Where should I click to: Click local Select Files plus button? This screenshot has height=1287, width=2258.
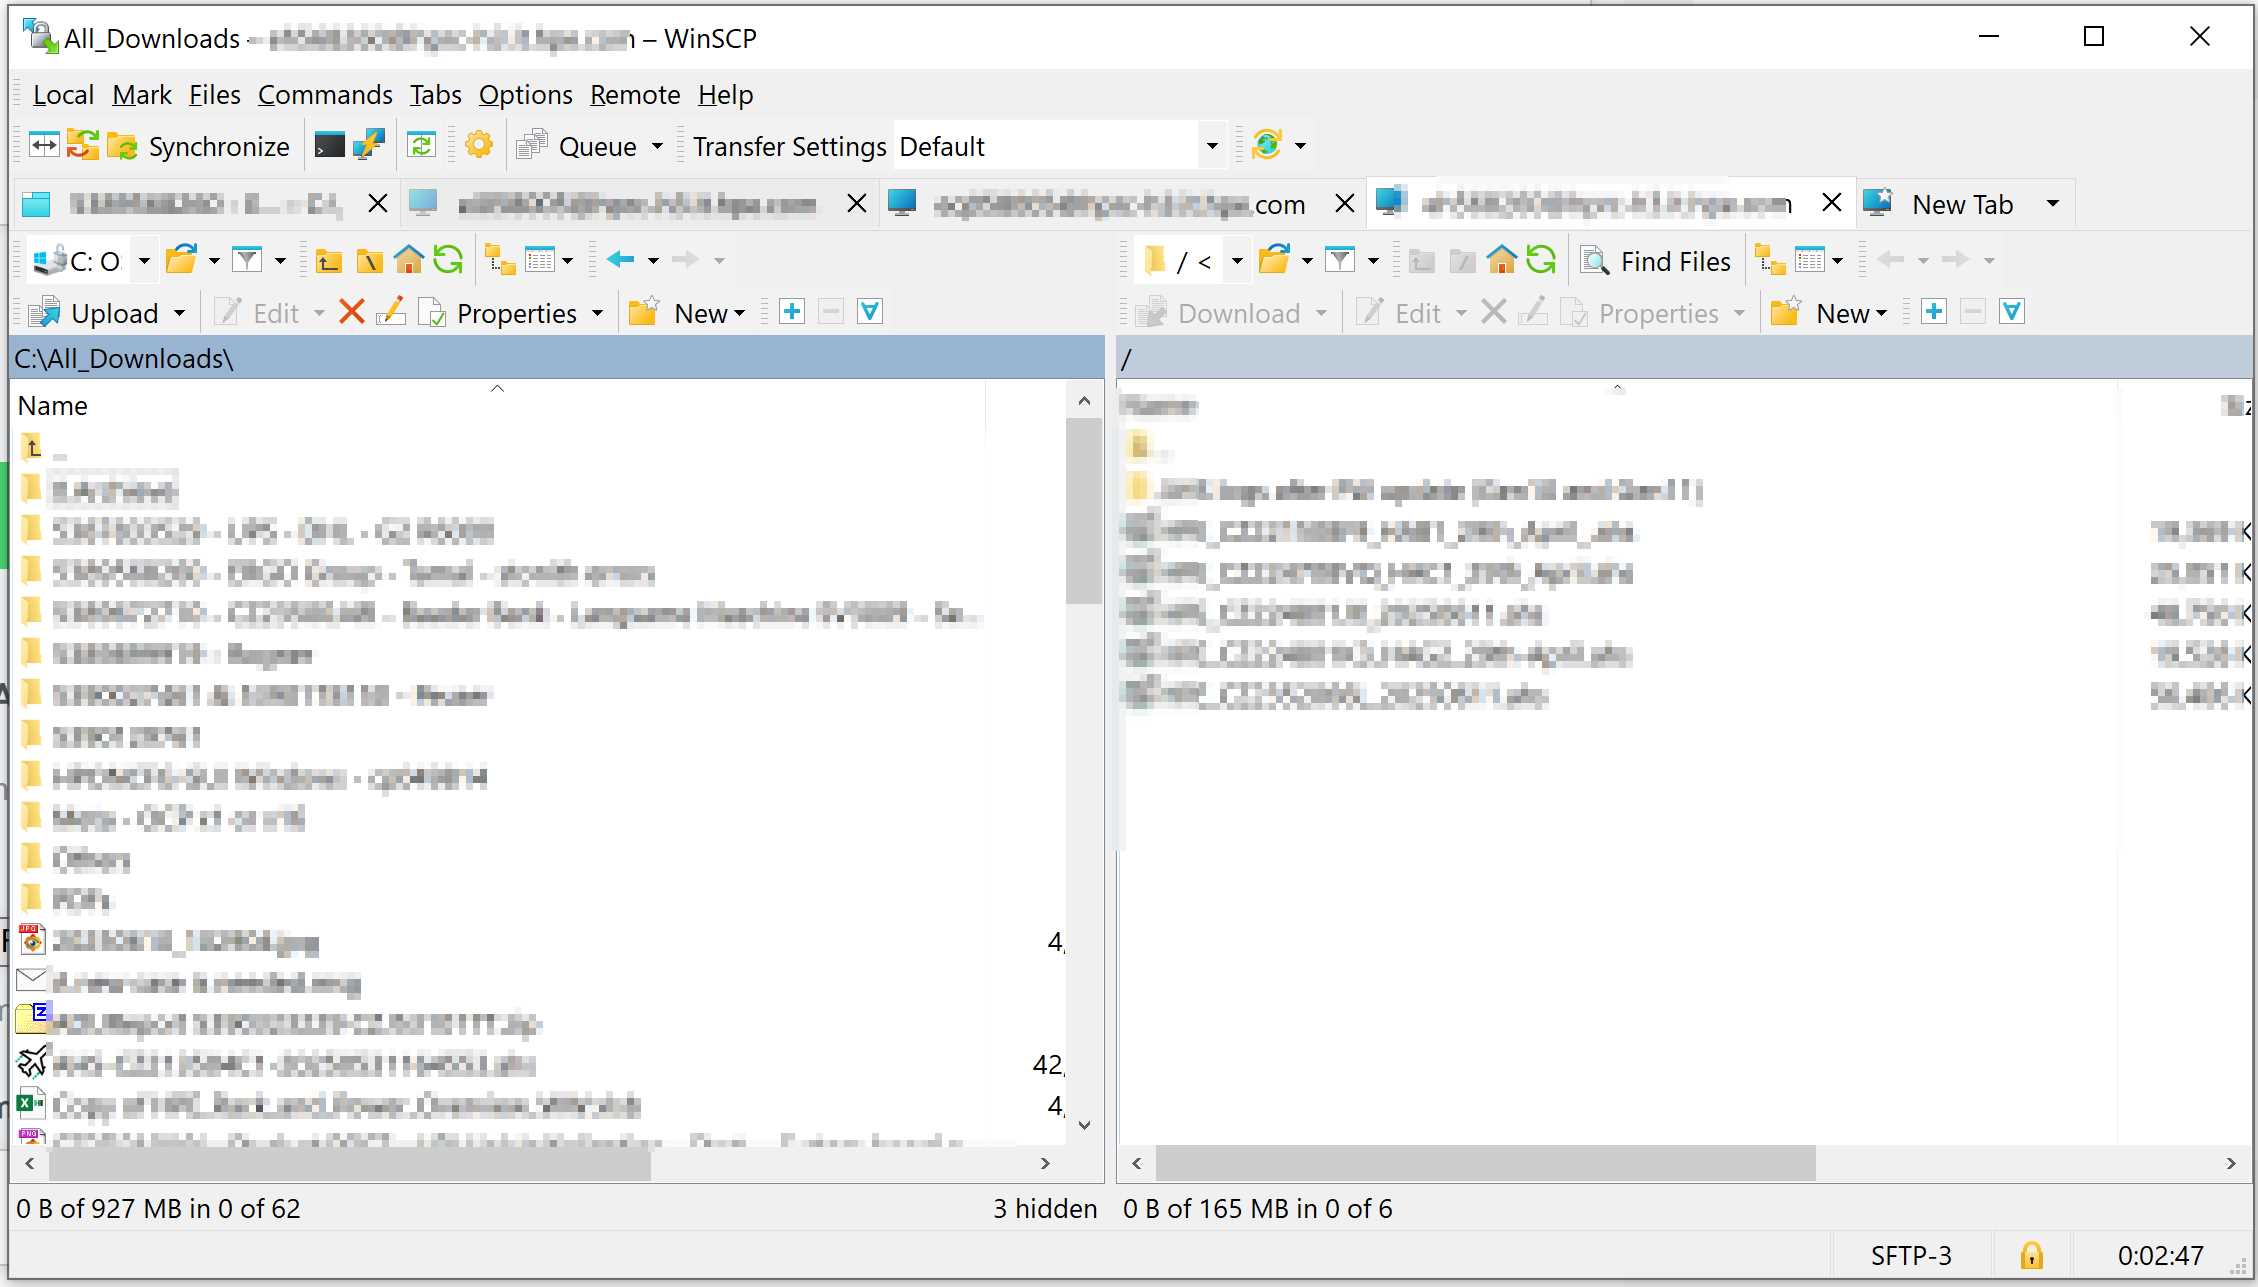tap(791, 313)
